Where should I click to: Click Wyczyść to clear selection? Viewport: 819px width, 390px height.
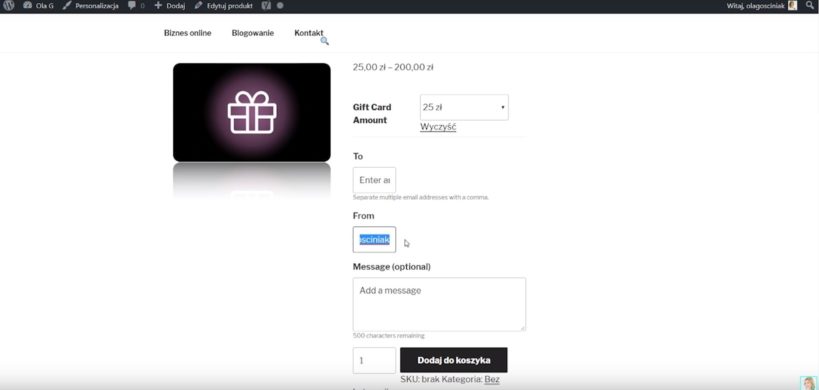(x=438, y=127)
